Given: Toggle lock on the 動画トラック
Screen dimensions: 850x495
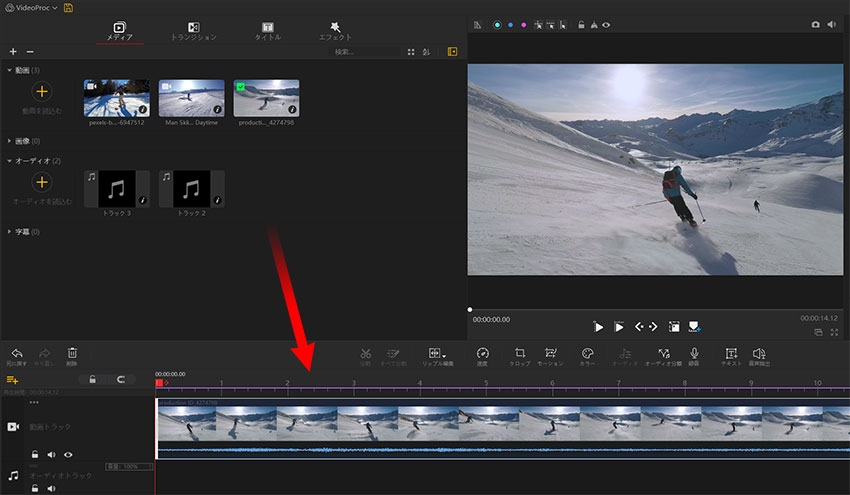Looking at the screenshot, I should click(35, 454).
